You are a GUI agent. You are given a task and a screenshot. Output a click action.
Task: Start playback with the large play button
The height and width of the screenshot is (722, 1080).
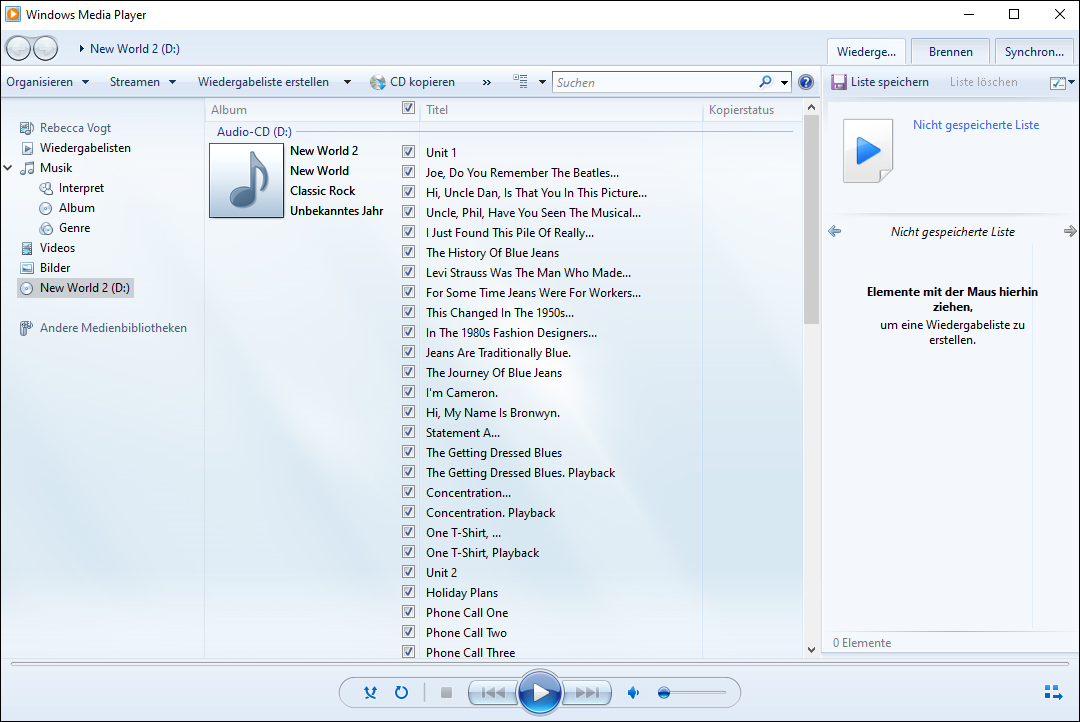pos(540,692)
